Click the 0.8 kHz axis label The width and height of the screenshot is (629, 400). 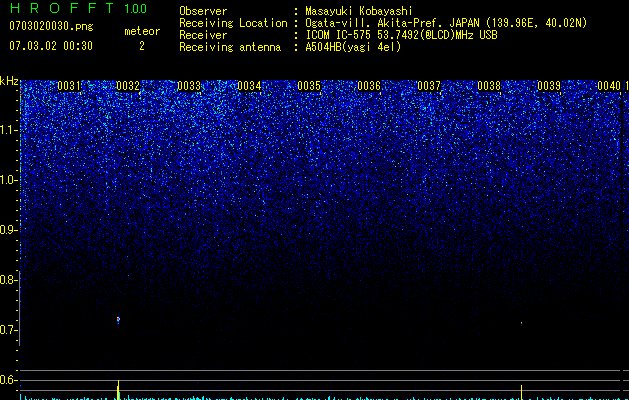[x=8, y=280]
